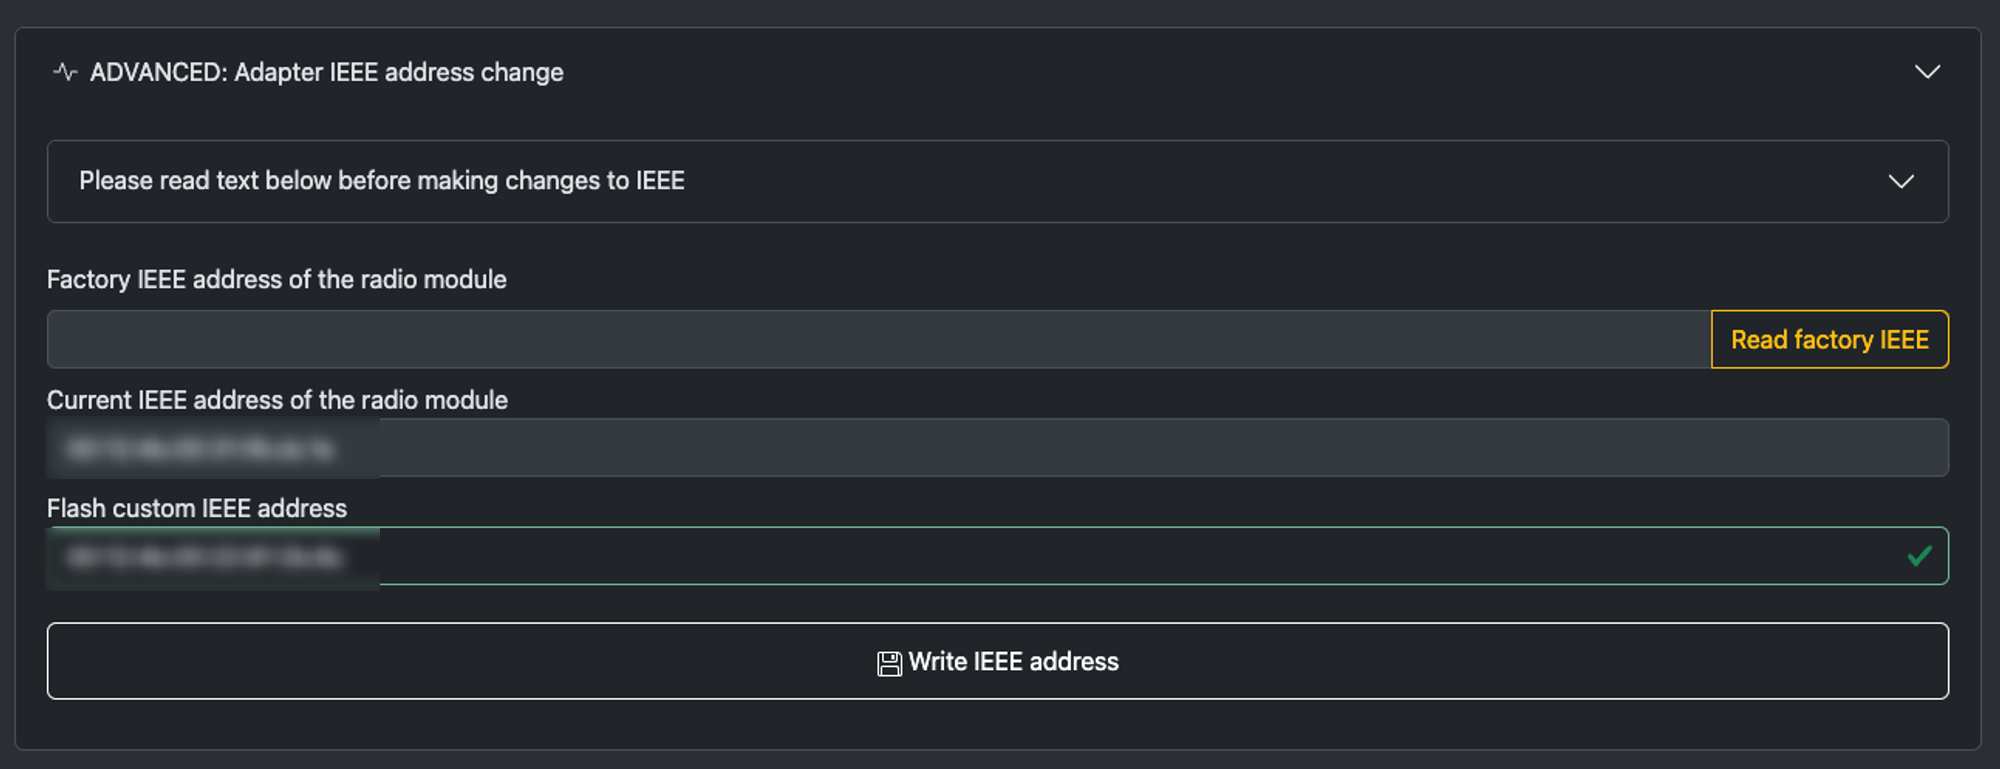Click the Write IEEE address button

click(997, 661)
